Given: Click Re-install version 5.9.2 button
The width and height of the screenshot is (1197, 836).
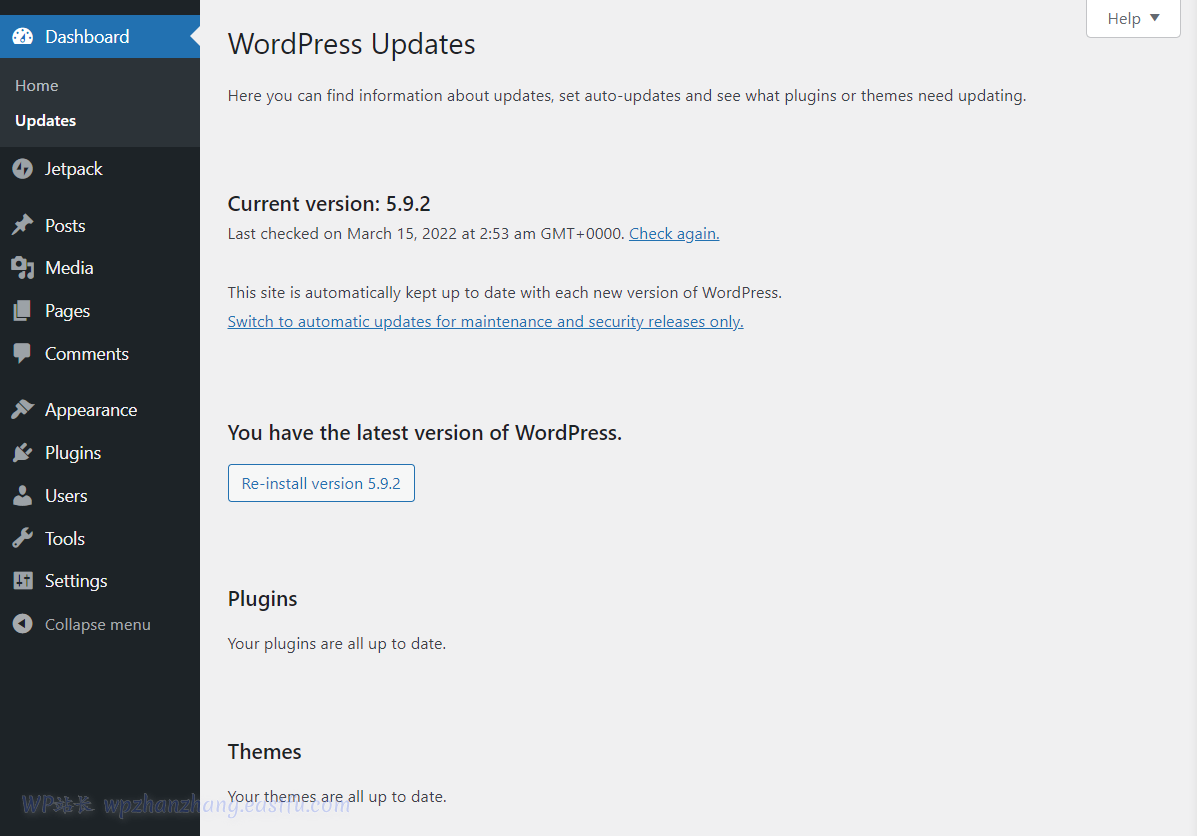Looking at the screenshot, I should coord(321,483).
